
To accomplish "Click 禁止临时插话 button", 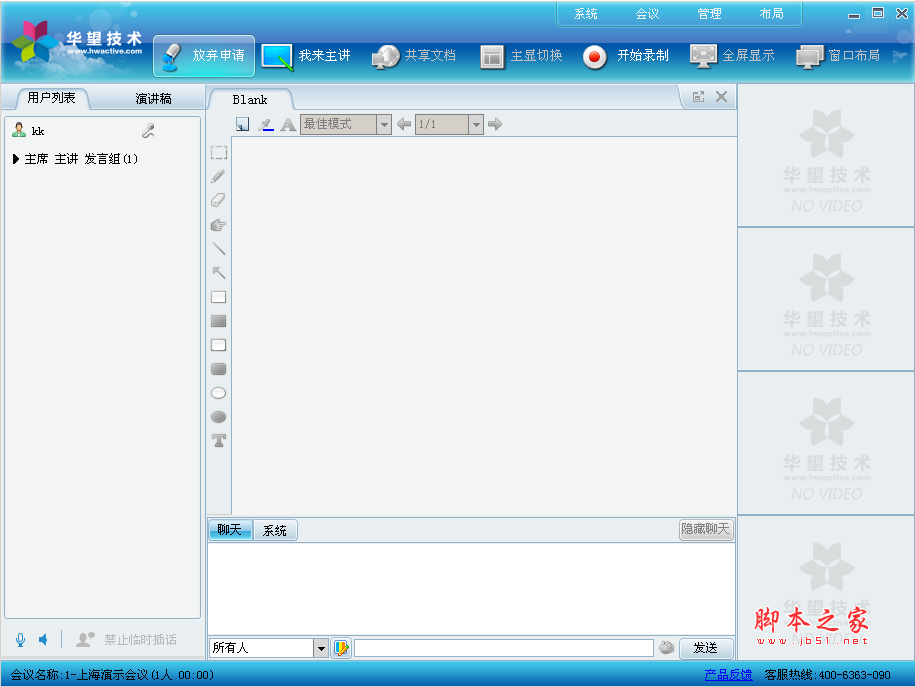I will click(127, 640).
